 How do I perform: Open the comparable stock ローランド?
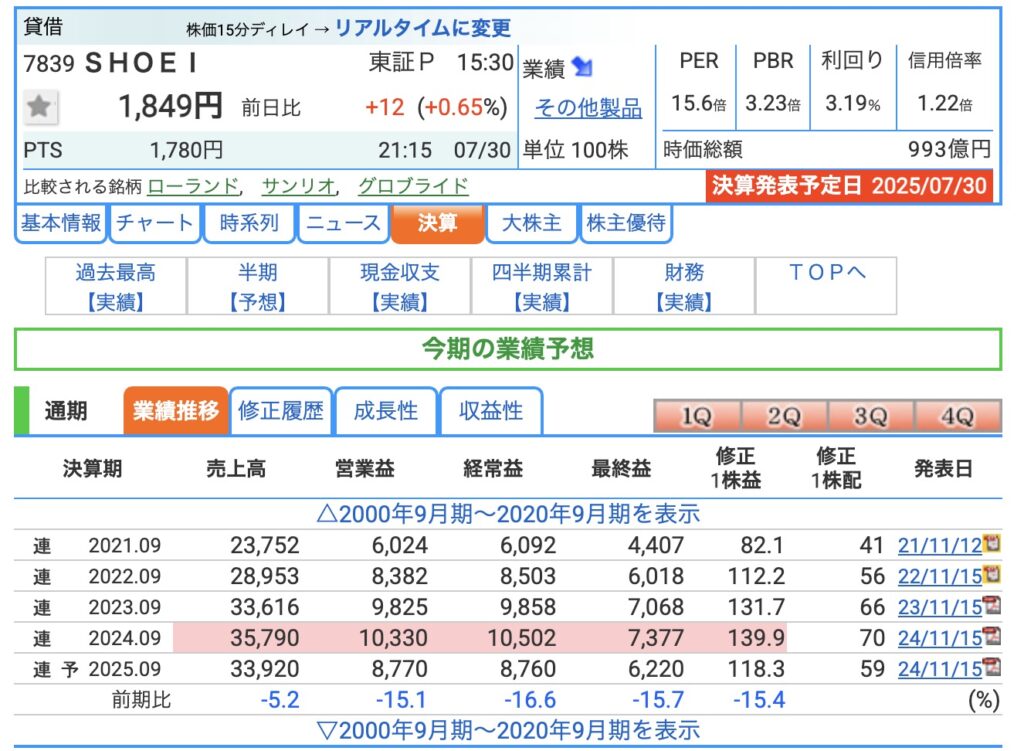point(193,186)
